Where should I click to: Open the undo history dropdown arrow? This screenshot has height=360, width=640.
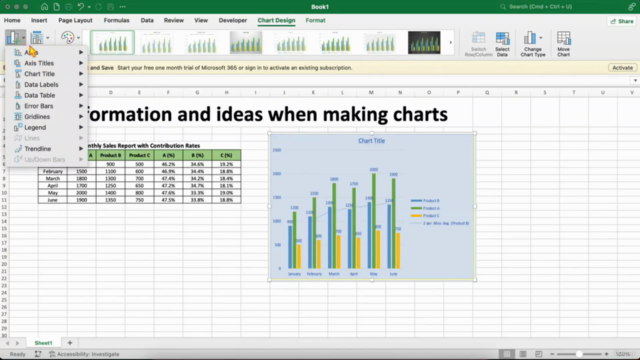pos(89,7)
